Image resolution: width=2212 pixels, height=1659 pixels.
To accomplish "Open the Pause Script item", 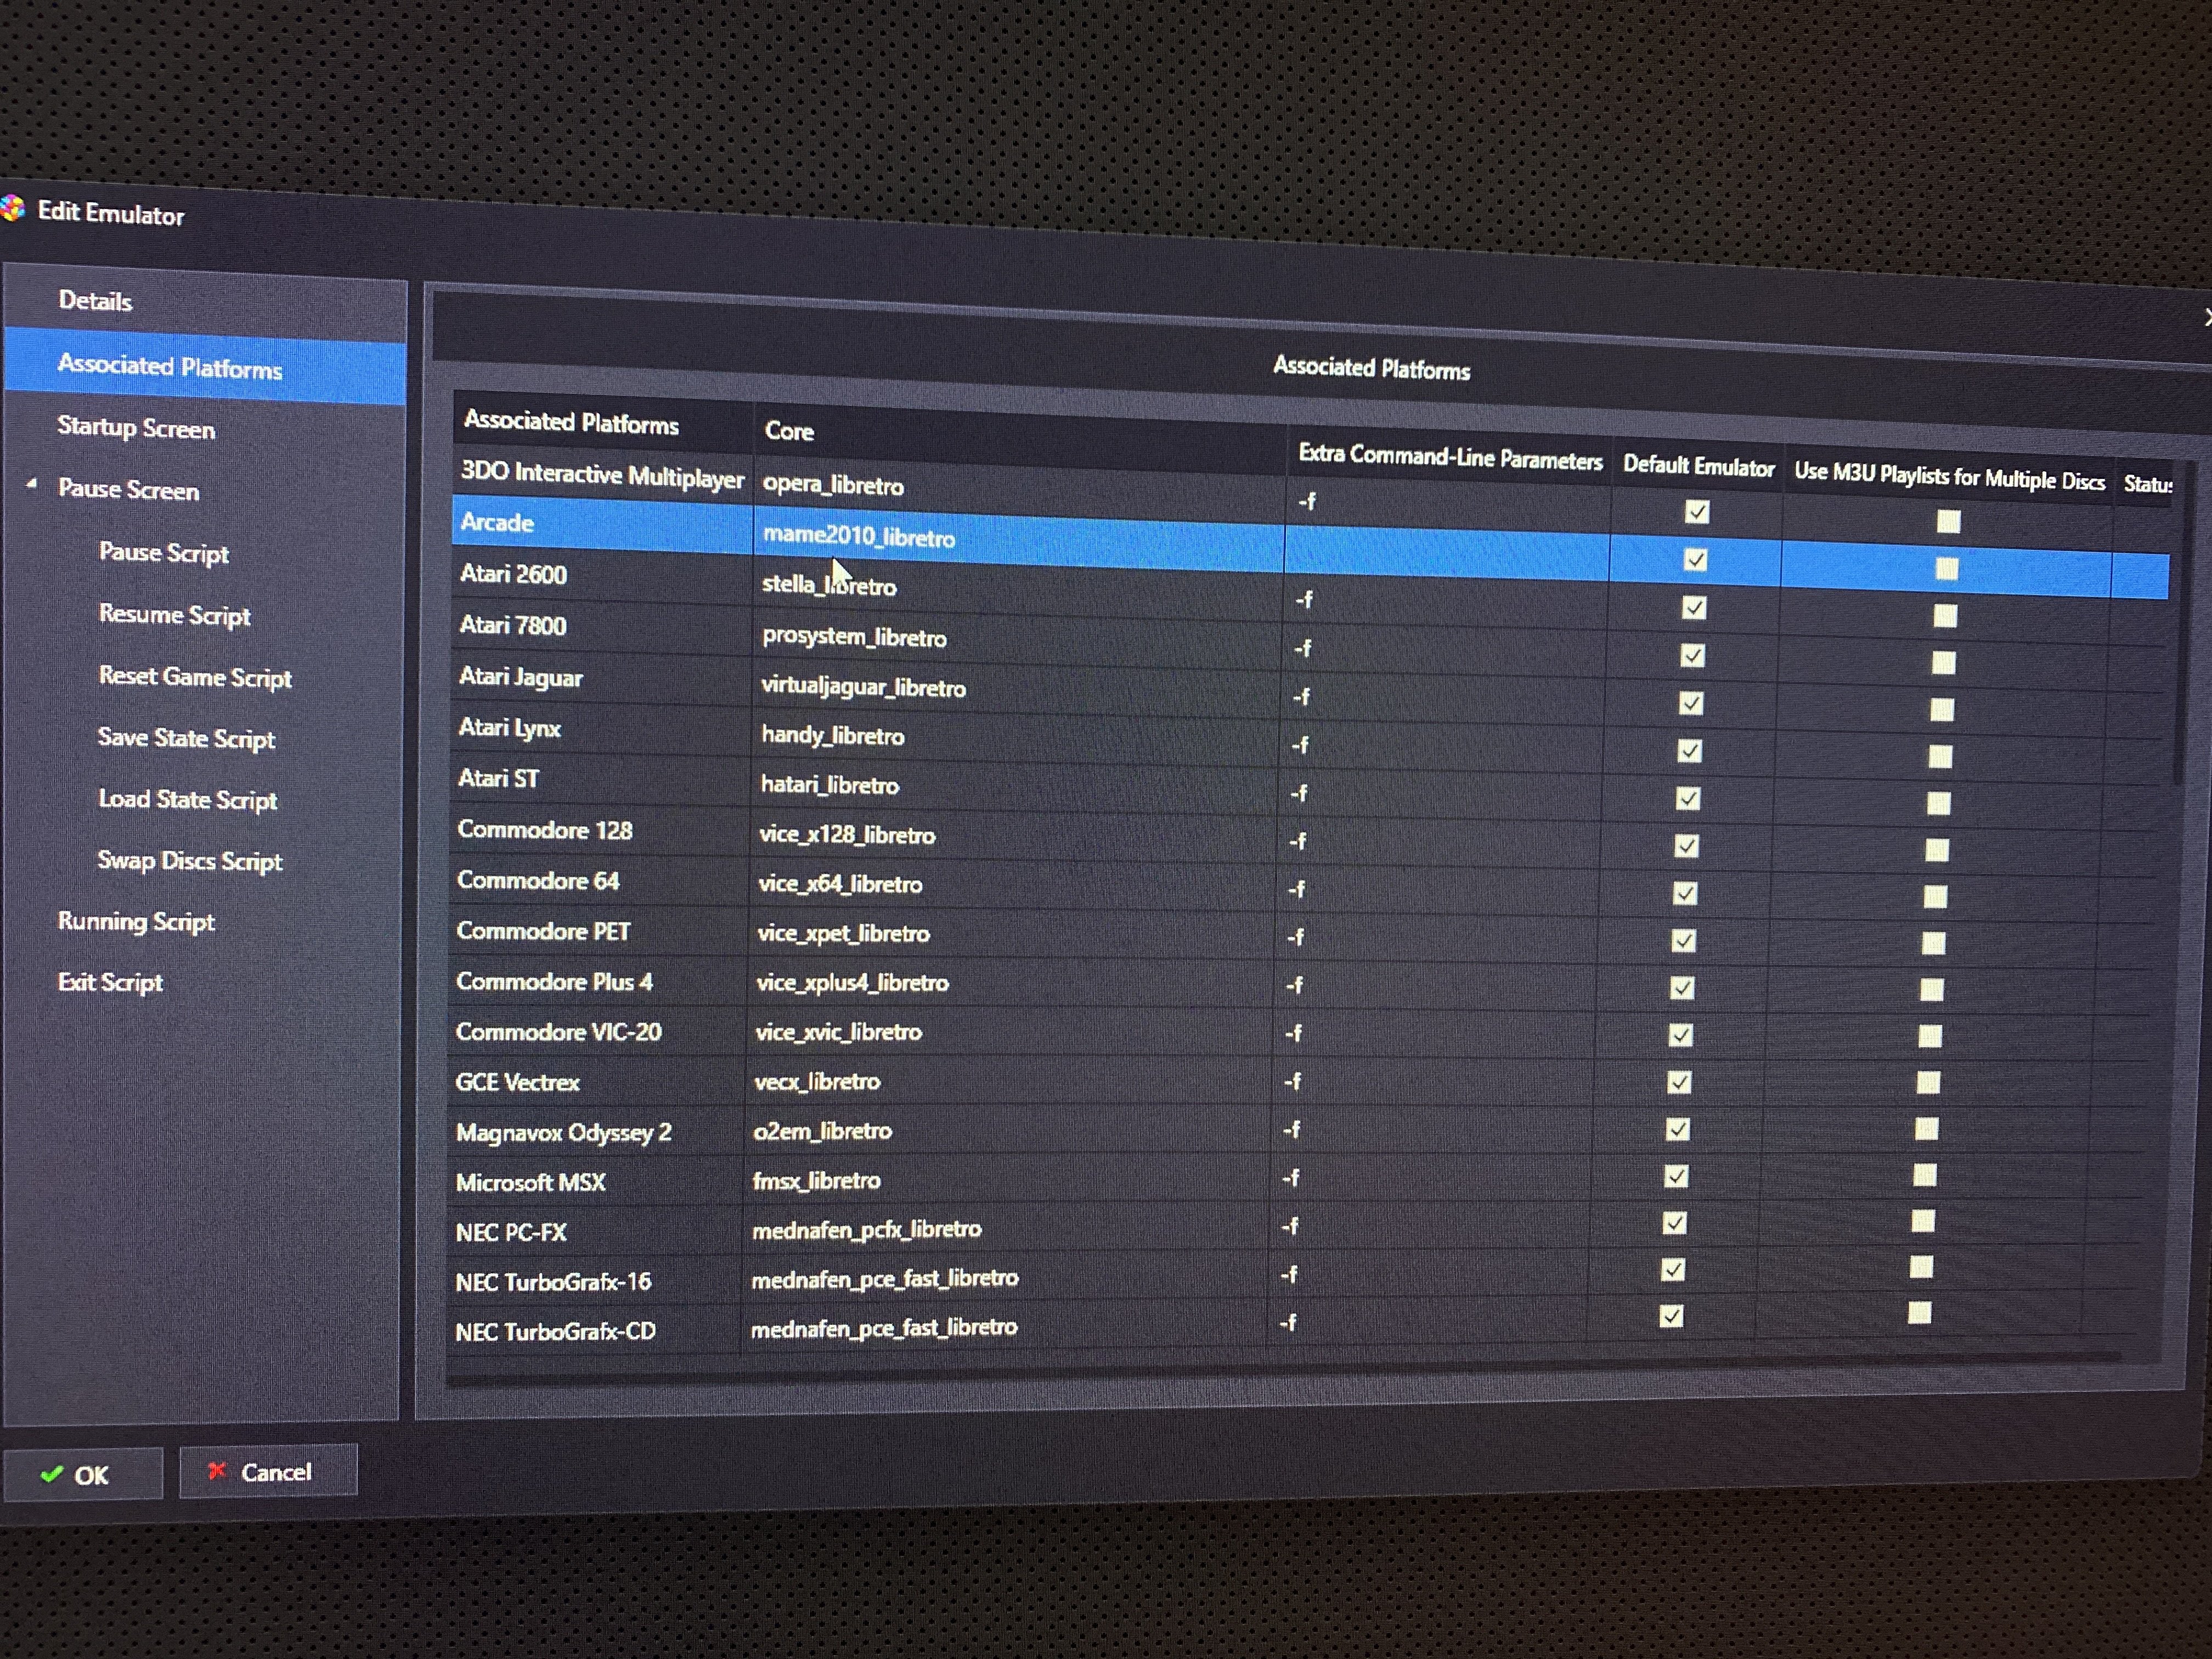I will 164,553.
